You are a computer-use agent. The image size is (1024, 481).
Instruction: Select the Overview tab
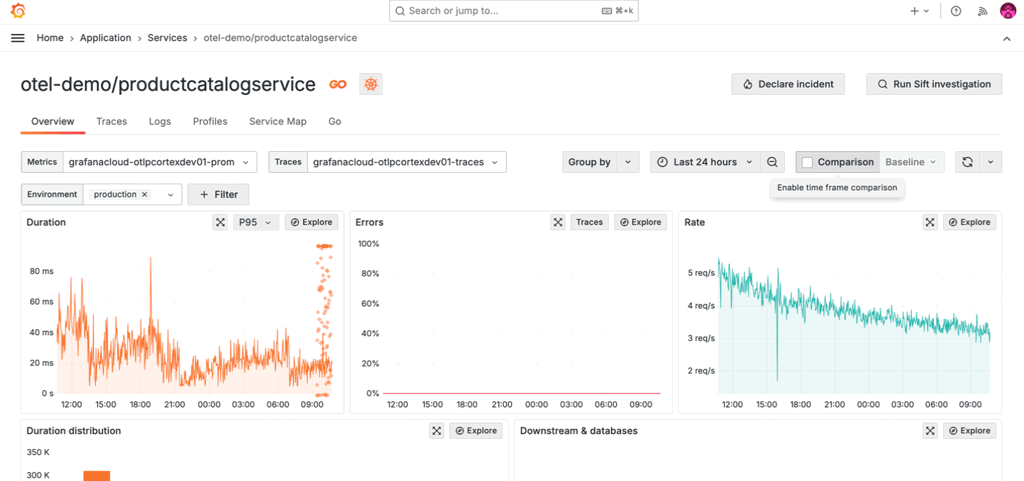point(53,121)
